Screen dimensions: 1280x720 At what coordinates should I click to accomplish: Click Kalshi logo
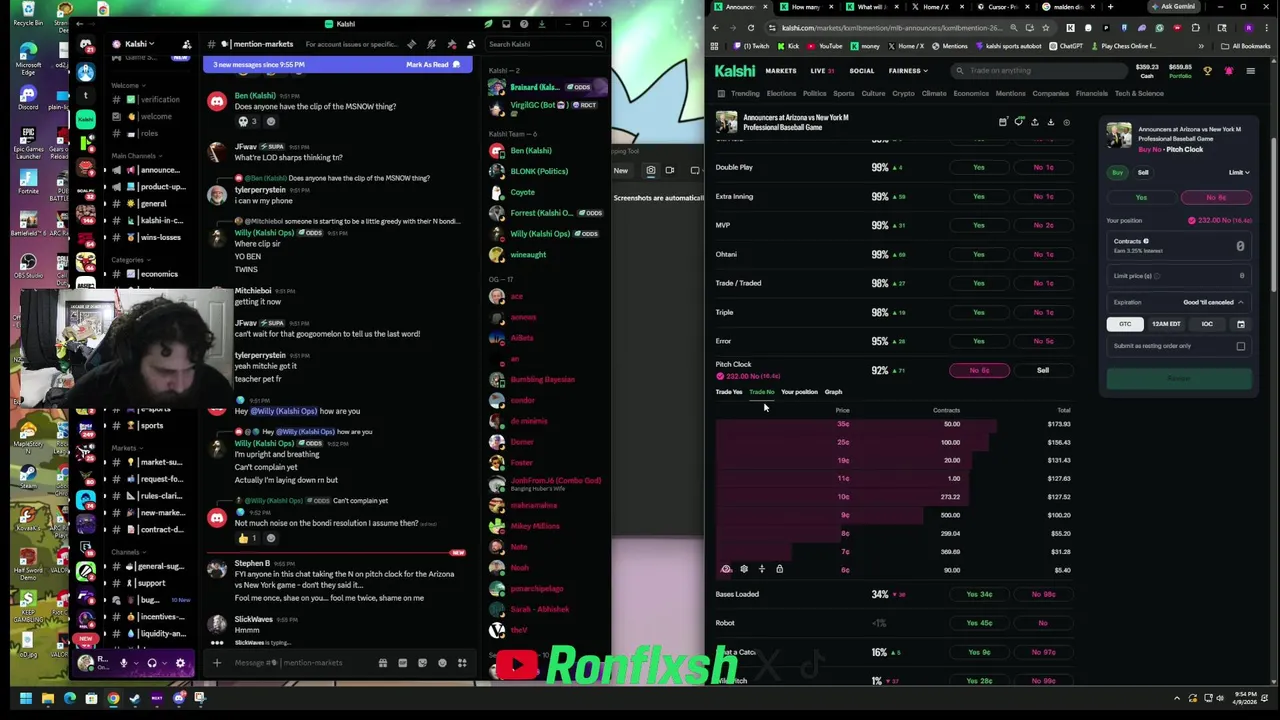(x=734, y=71)
